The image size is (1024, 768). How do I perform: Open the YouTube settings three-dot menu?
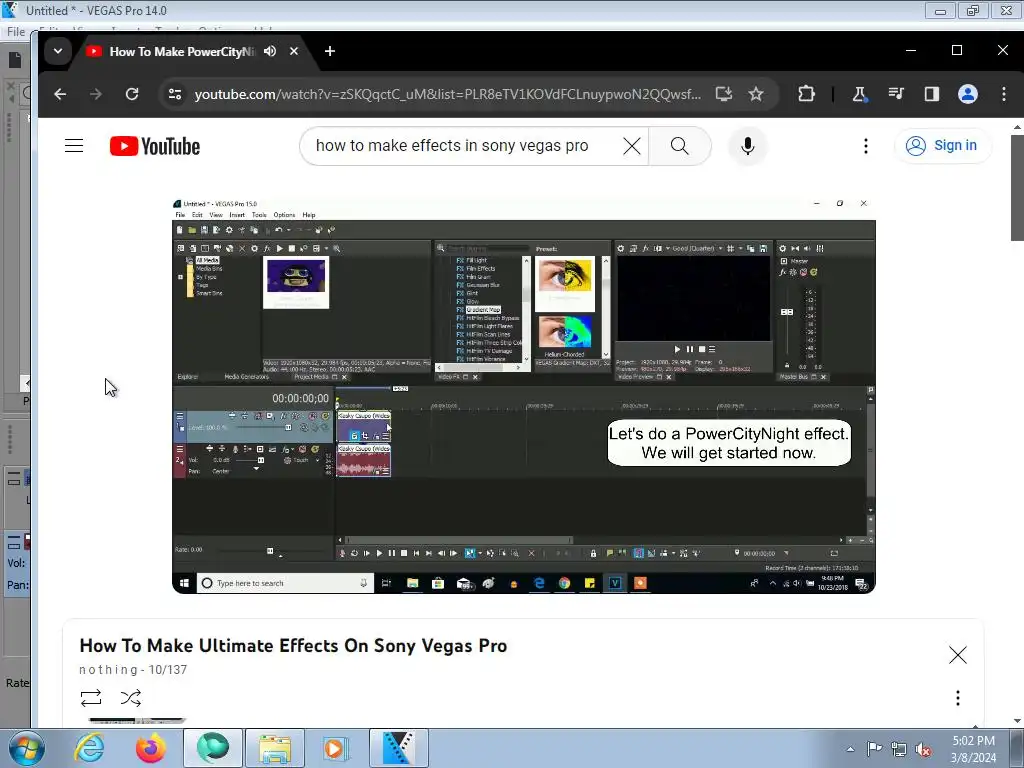(x=866, y=146)
